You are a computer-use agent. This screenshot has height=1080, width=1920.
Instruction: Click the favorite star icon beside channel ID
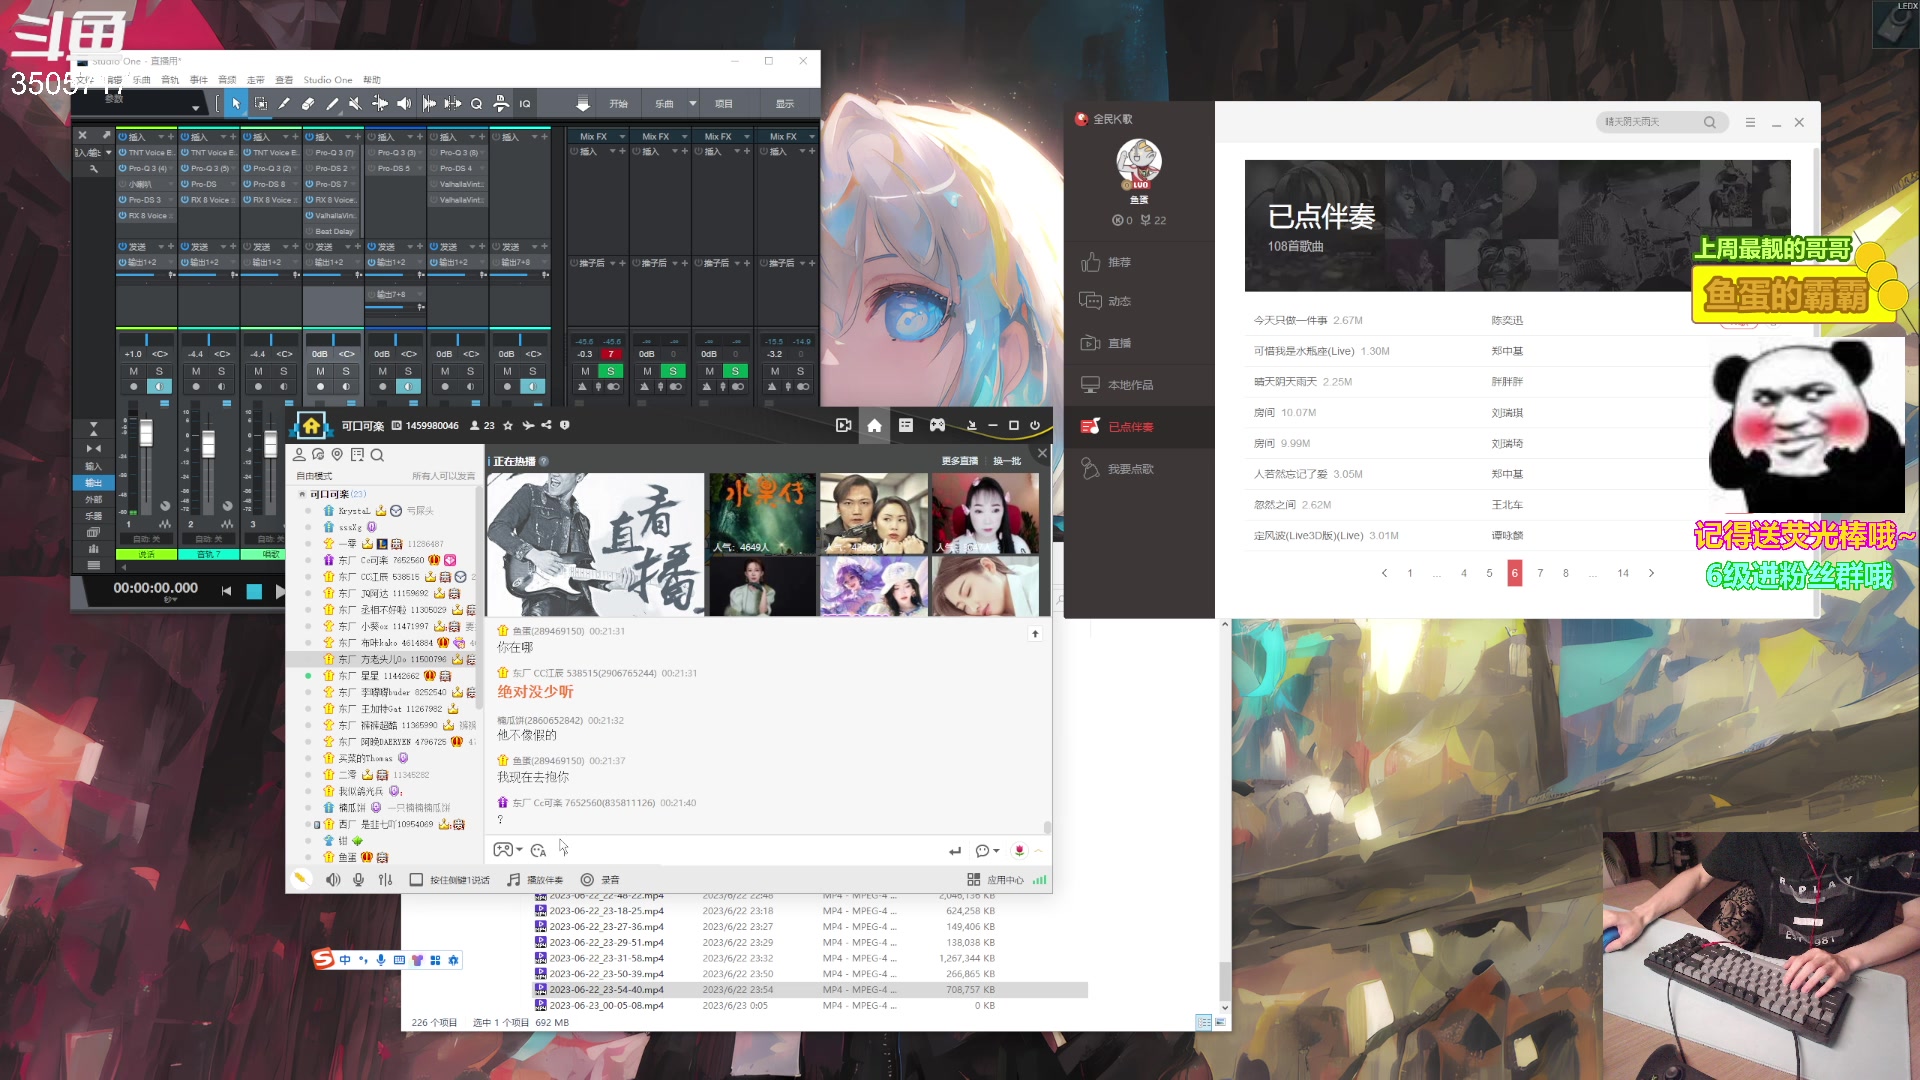click(508, 426)
